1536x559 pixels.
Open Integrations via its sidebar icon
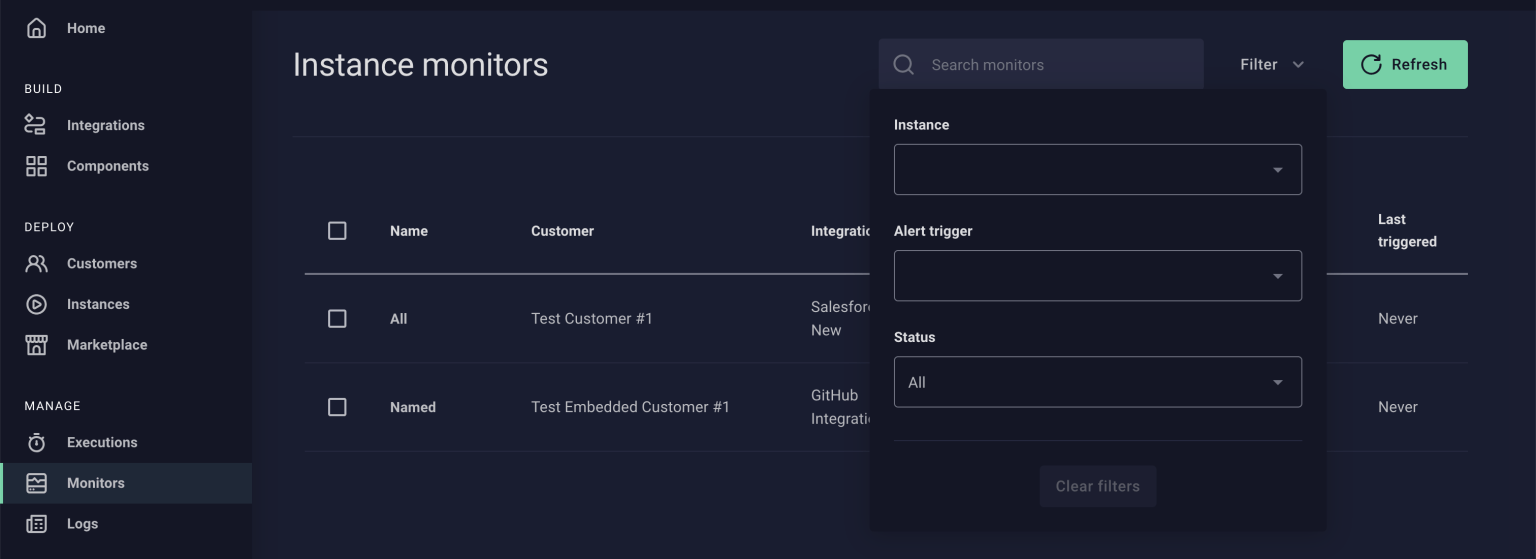[x=36, y=125]
